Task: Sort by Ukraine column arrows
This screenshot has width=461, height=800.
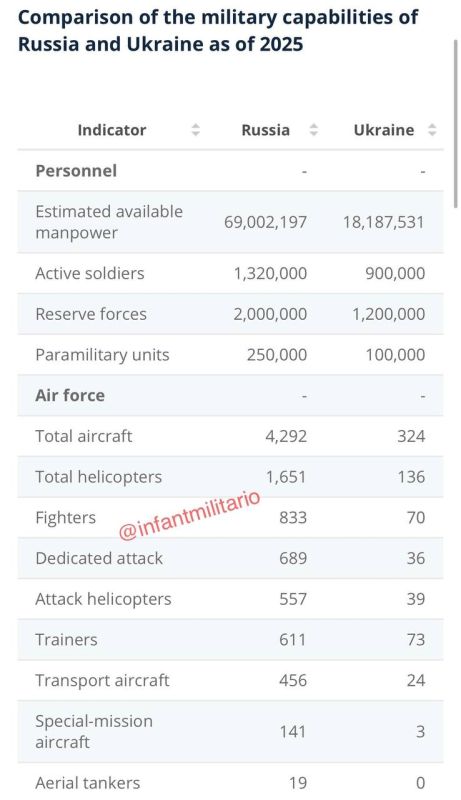Action: click(x=432, y=130)
